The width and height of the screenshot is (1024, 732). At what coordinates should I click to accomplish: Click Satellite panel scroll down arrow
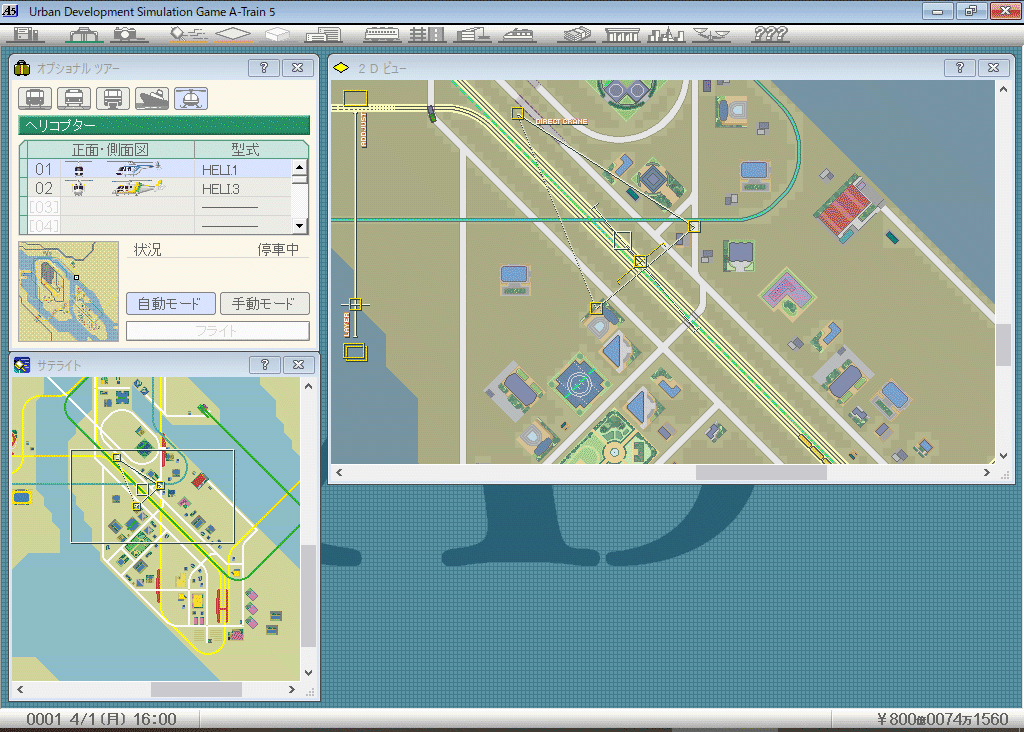pos(308,673)
